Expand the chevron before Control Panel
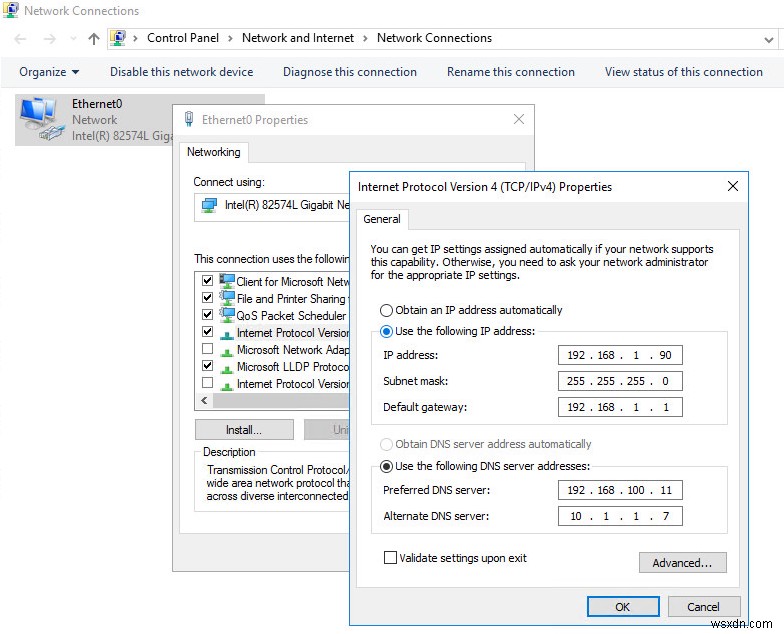The height and width of the screenshot is (634, 784). coord(135,38)
